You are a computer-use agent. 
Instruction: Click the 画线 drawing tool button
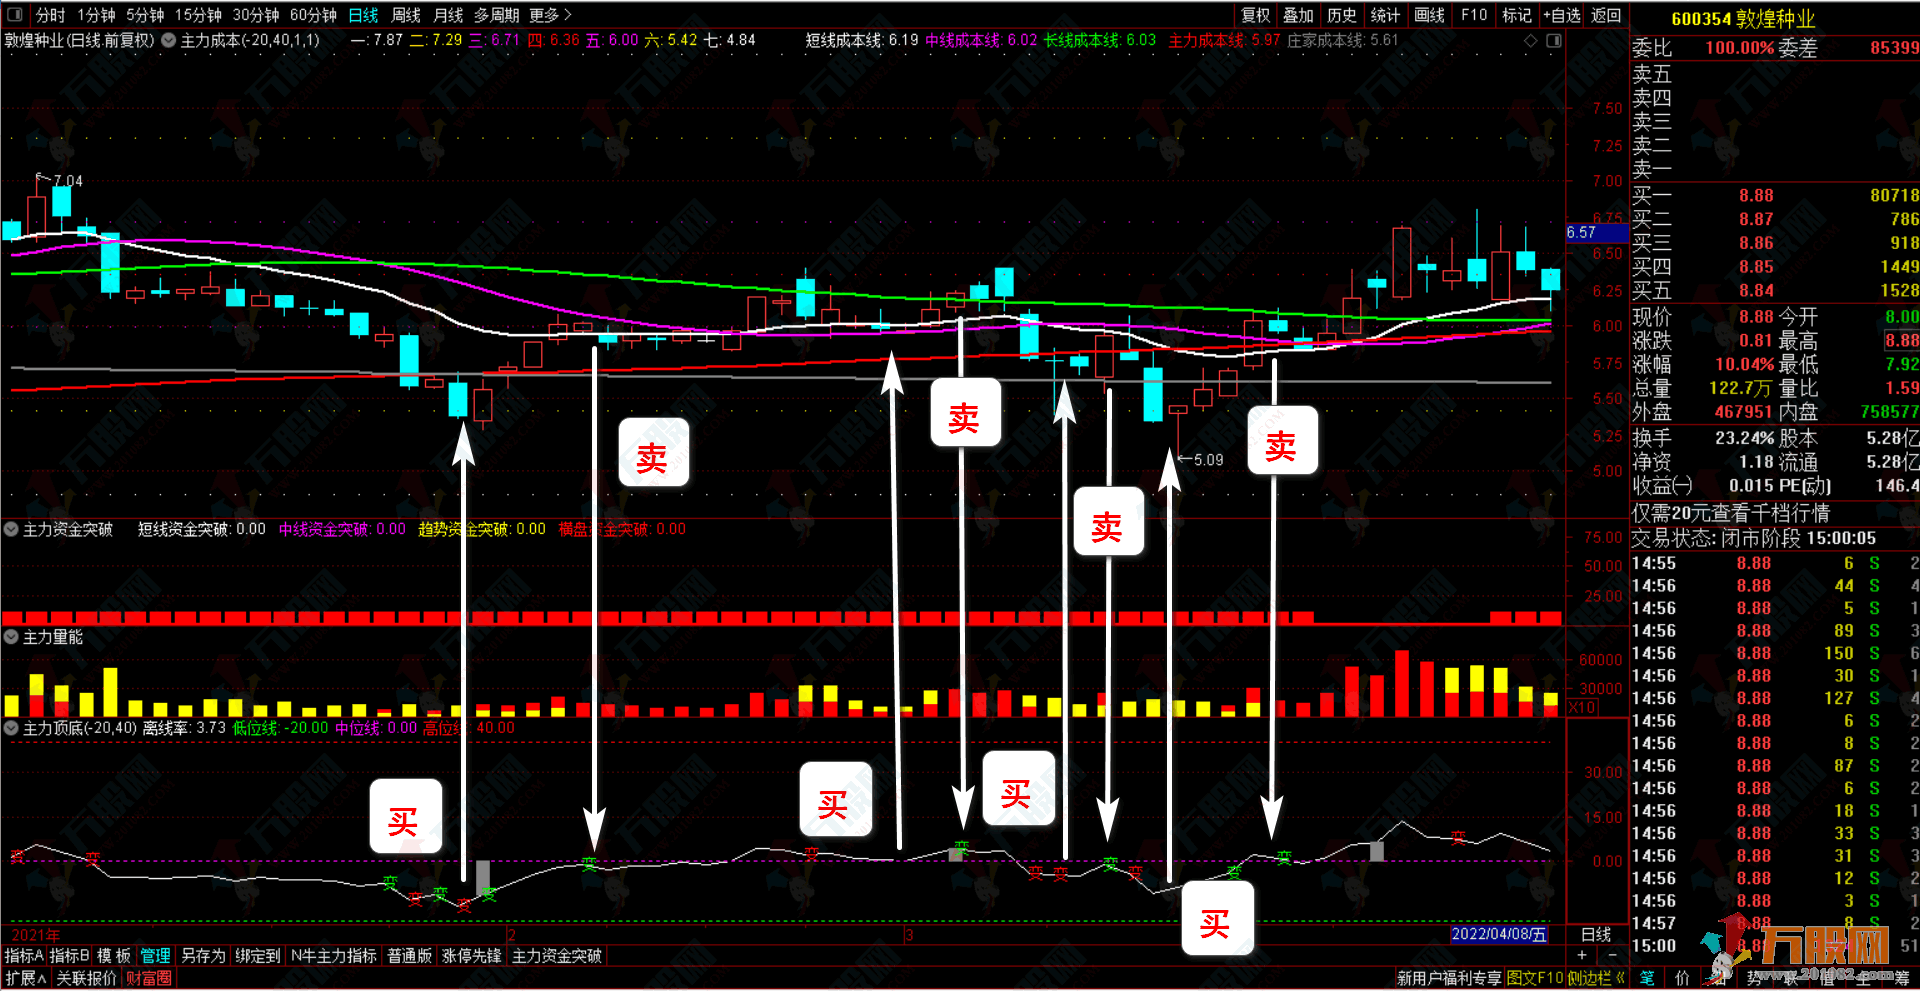click(x=1429, y=15)
